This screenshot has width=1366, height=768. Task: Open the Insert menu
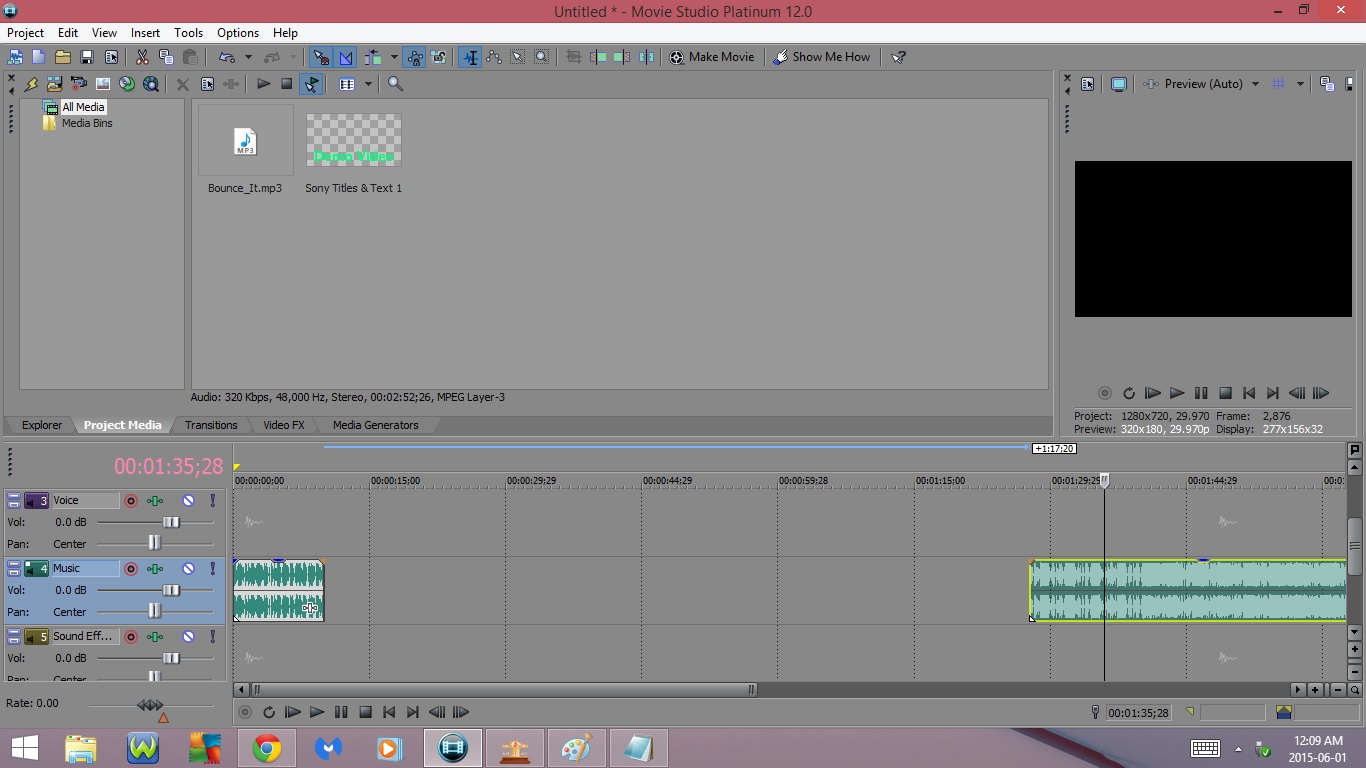(145, 33)
